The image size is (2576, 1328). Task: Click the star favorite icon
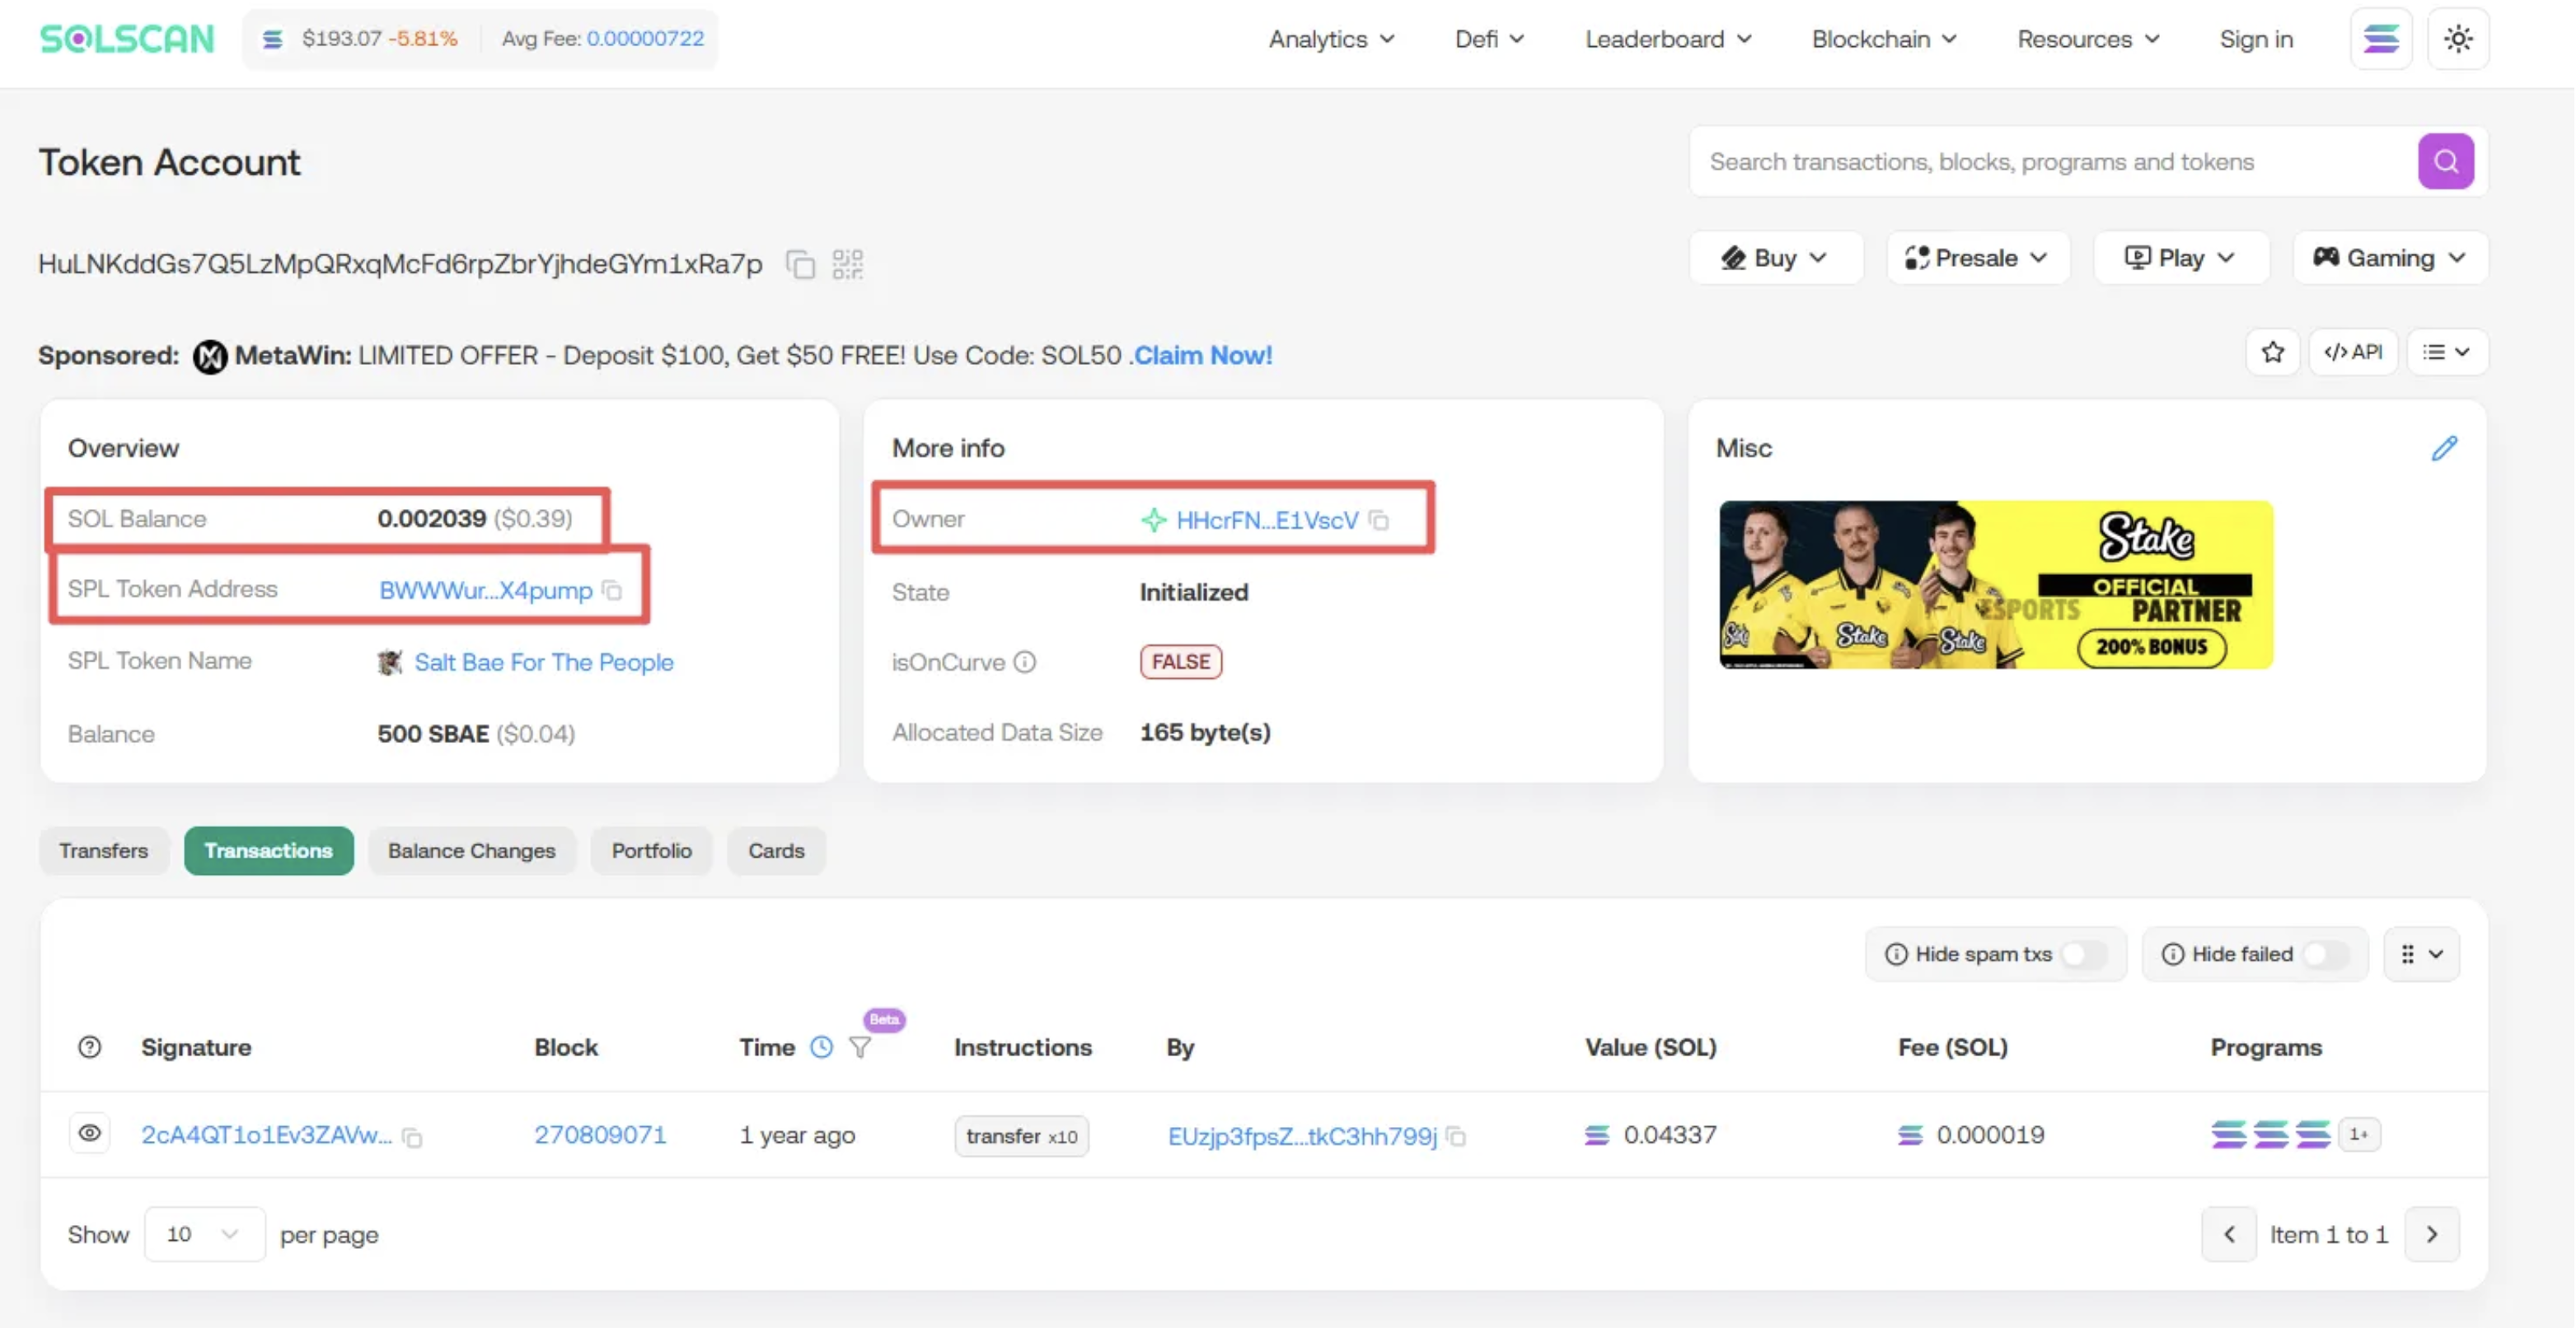pyautogui.click(x=2272, y=352)
